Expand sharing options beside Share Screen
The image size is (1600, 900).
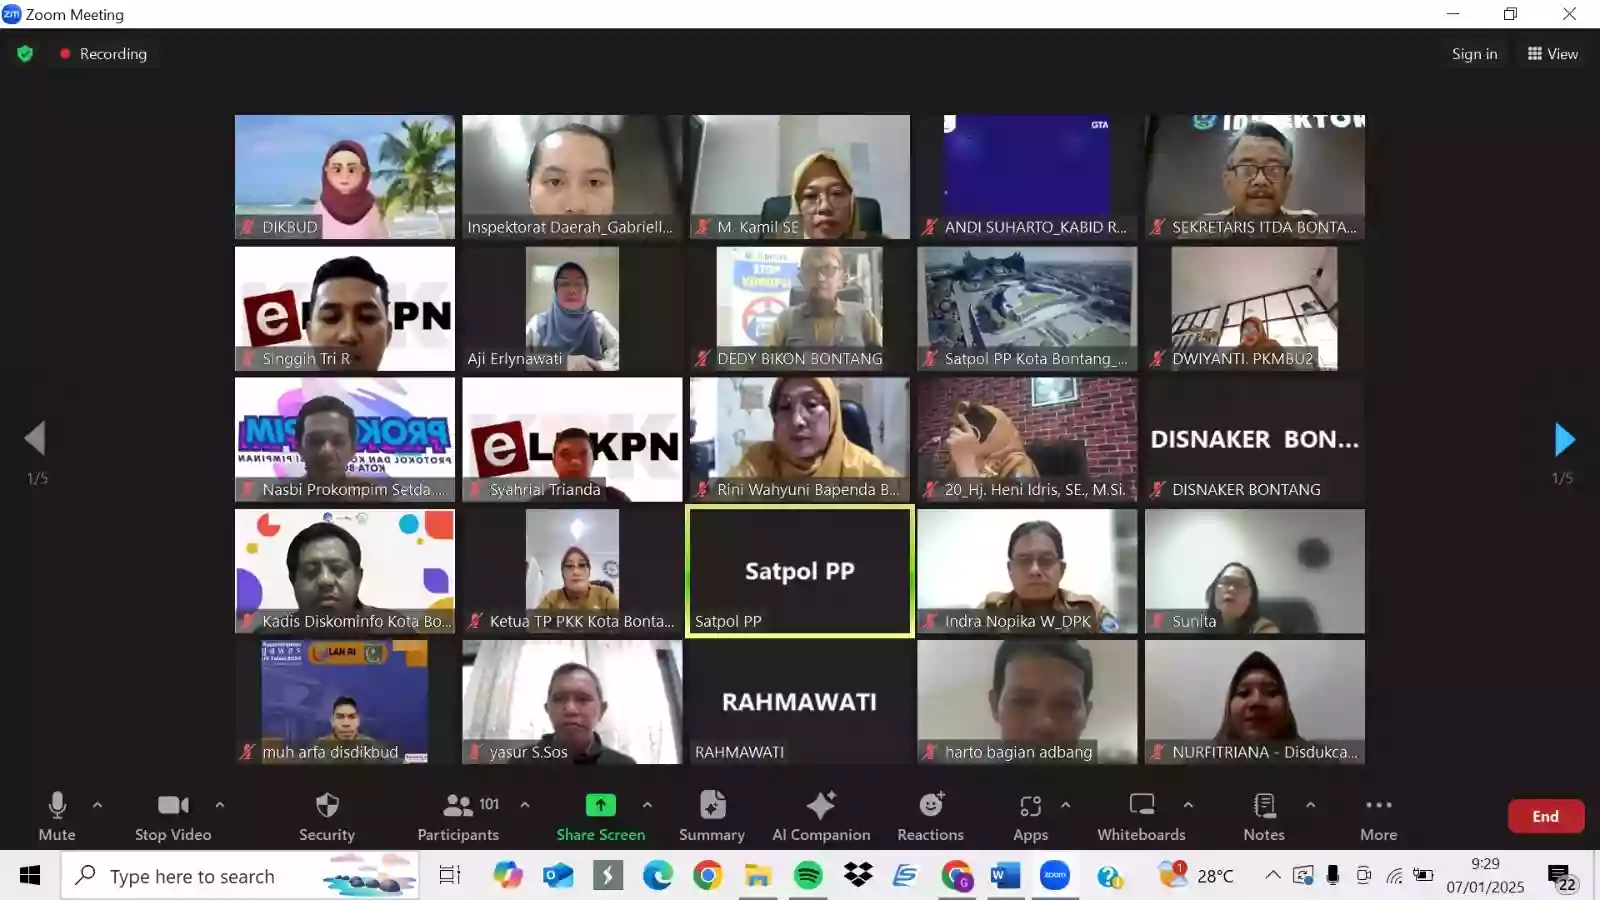(x=648, y=804)
